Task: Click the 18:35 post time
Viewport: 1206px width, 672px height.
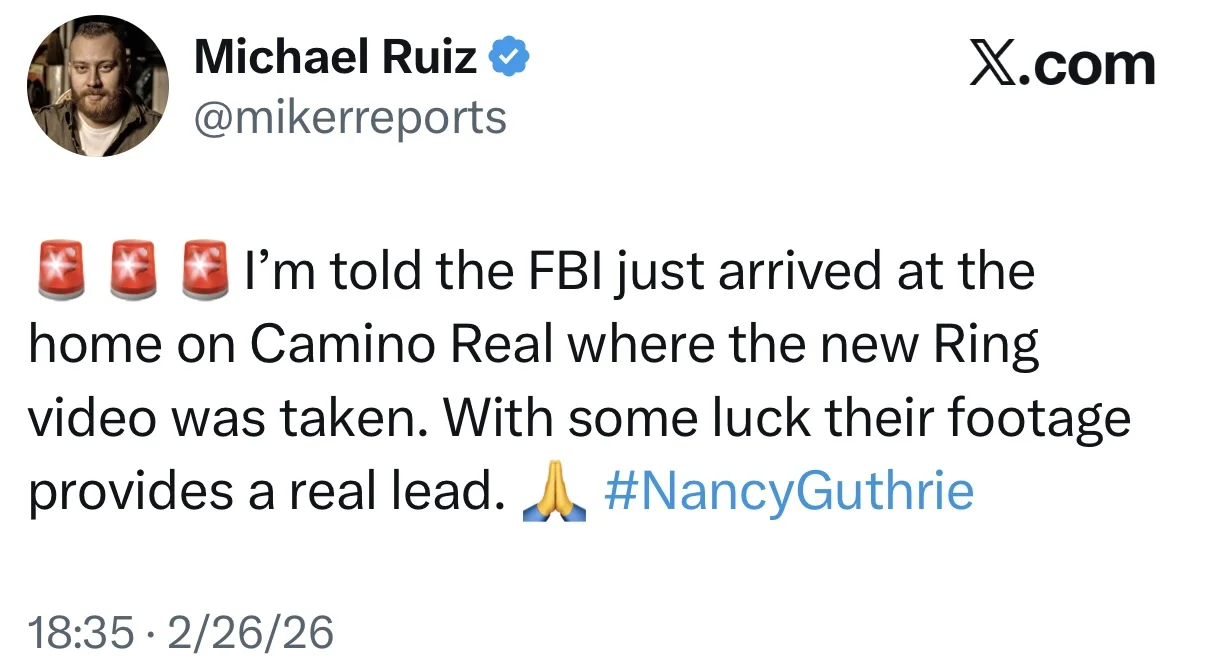Action: pyautogui.click(x=80, y=632)
